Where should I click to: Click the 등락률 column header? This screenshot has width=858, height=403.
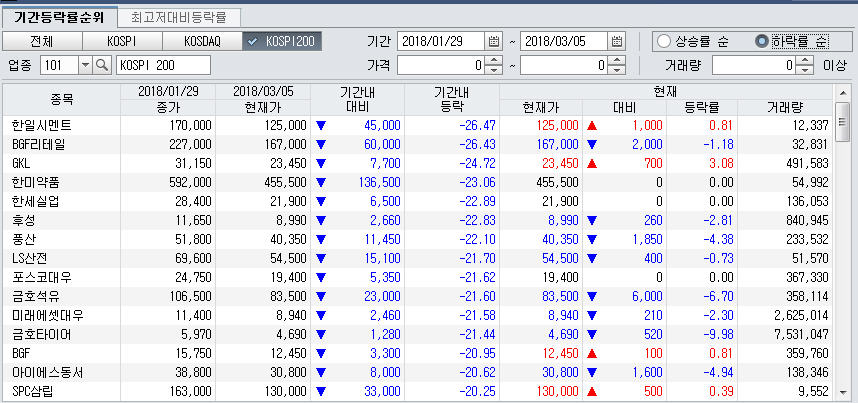point(702,108)
